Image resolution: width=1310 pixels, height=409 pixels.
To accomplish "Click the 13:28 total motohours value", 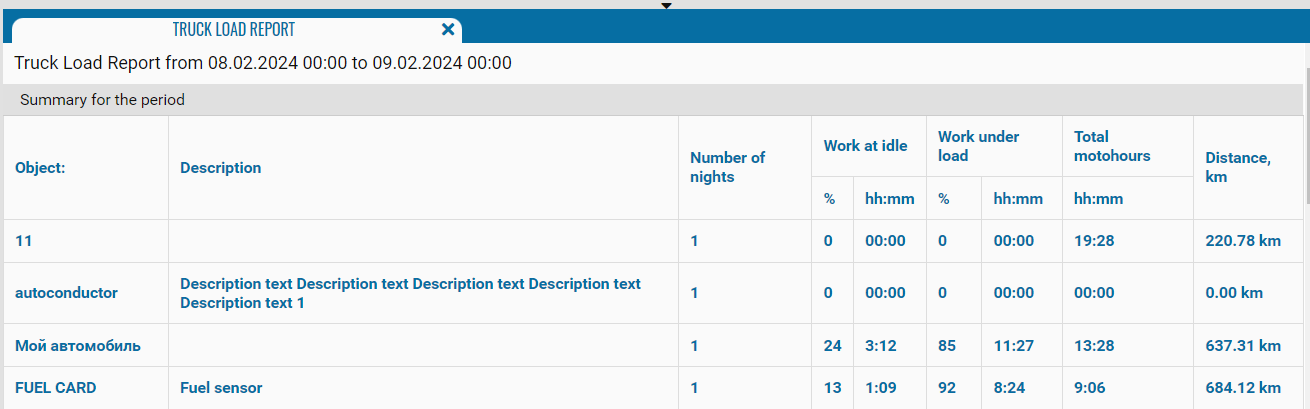I will click(x=1093, y=346).
